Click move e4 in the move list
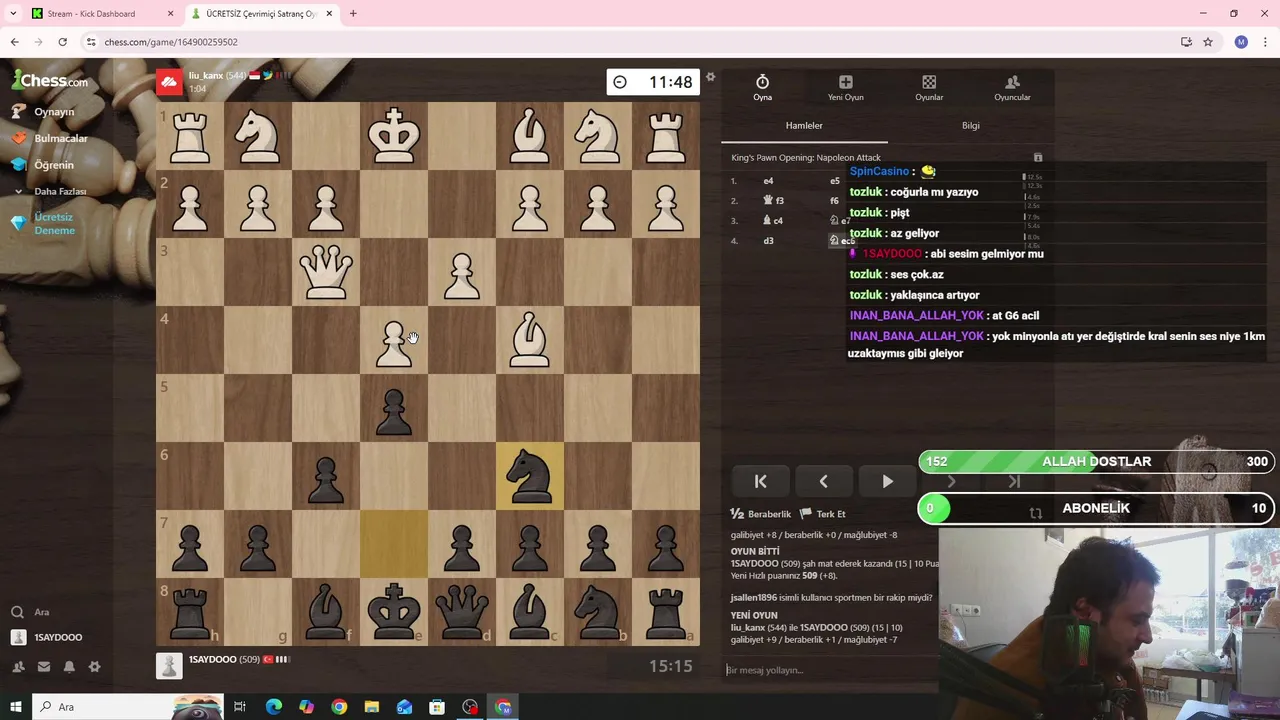The height and width of the screenshot is (720, 1280). tap(768, 181)
